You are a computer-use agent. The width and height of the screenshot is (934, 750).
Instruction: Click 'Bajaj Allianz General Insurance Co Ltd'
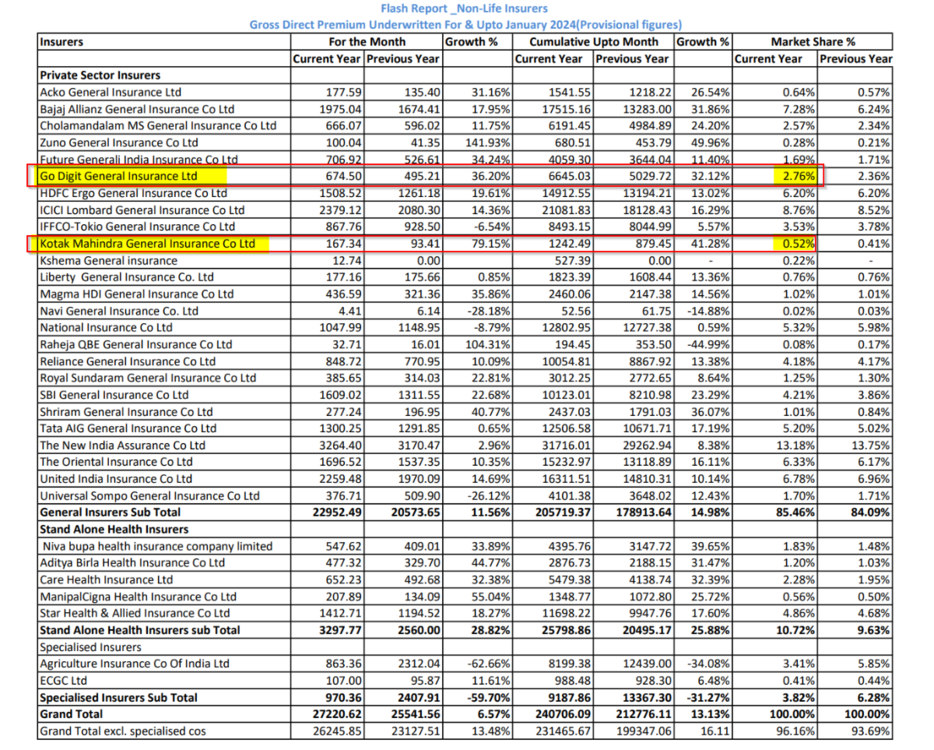pos(137,109)
